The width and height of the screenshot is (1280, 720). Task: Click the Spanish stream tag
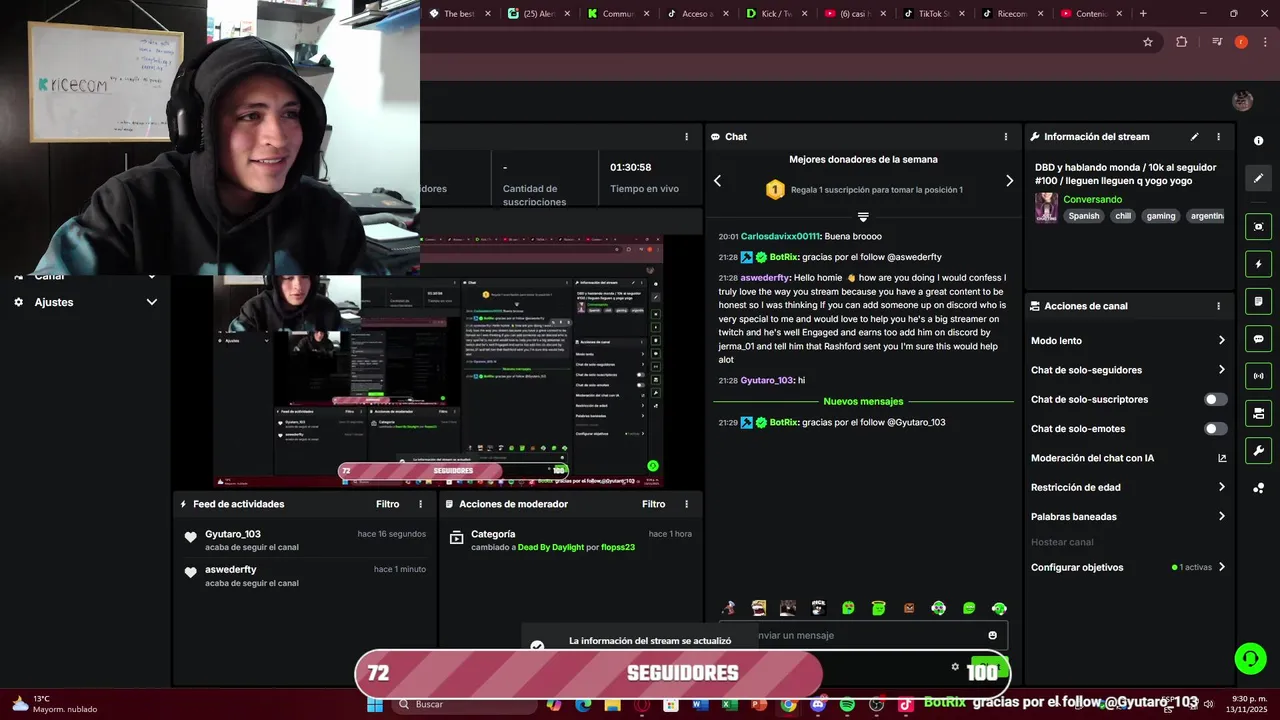(1083, 216)
